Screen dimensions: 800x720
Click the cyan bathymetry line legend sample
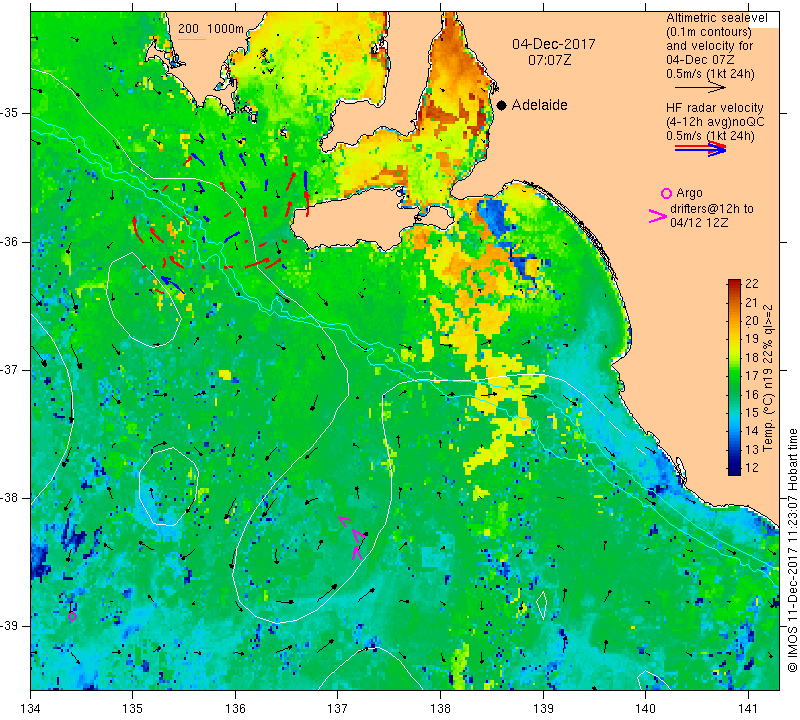(x=192, y=39)
